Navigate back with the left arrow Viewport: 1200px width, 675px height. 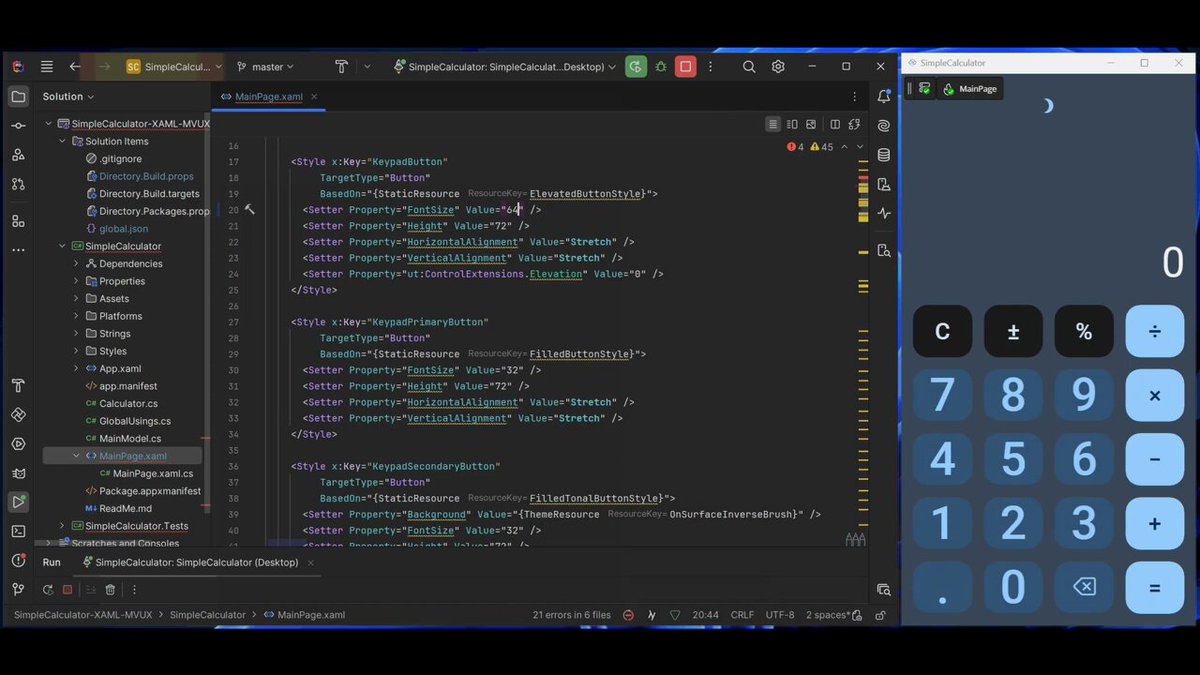point(75,67)
